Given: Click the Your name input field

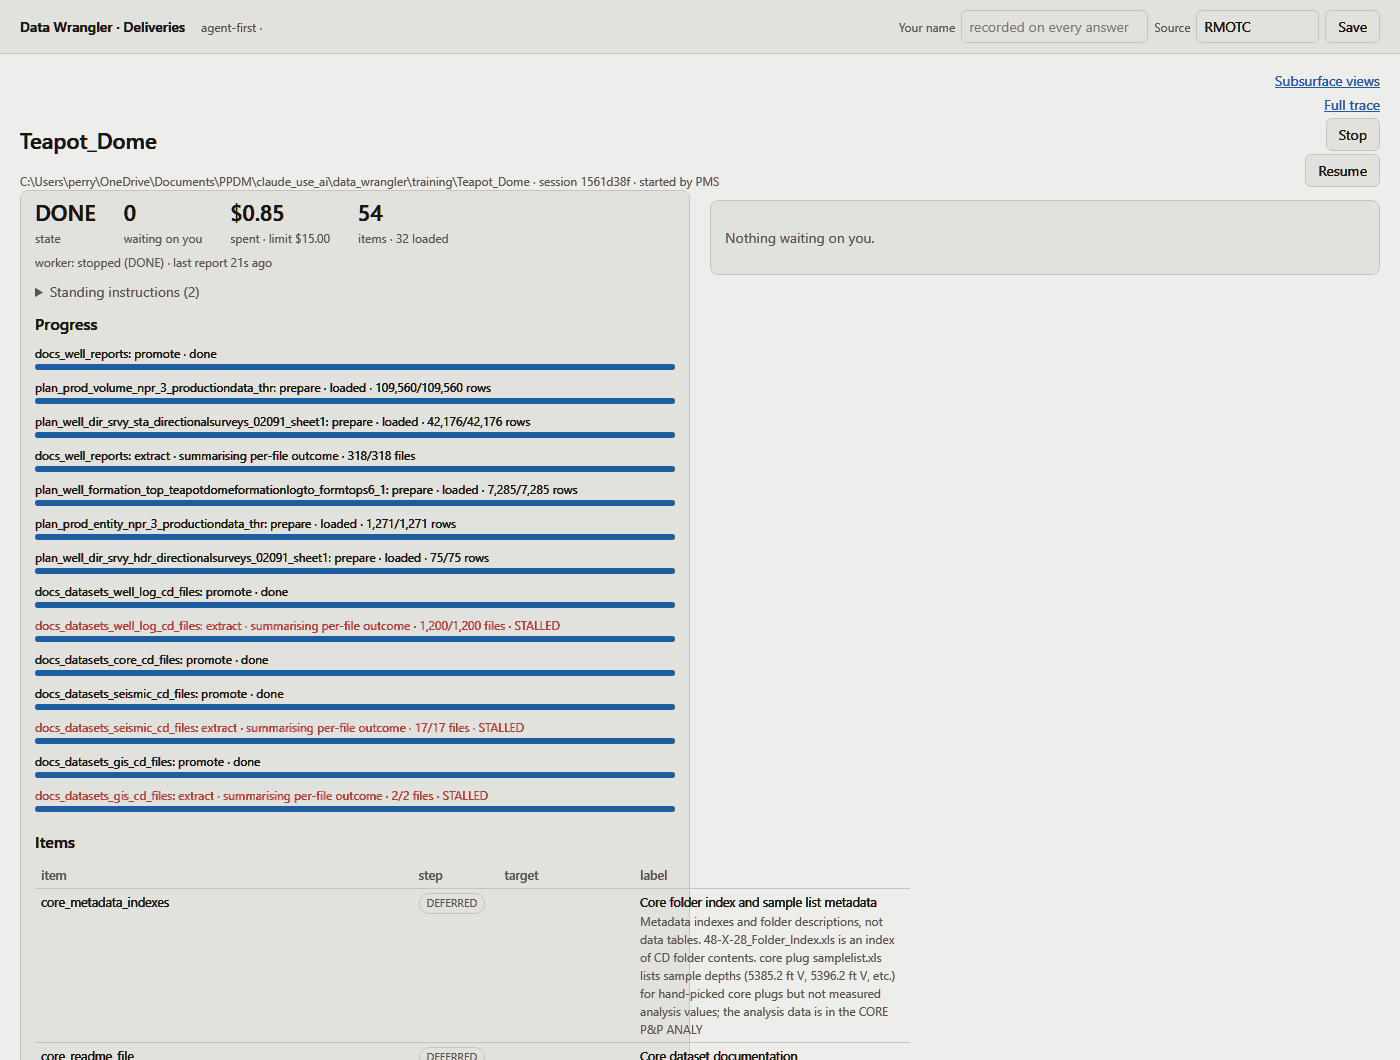Looking at the screenshot, I should tap(1054, 27).
